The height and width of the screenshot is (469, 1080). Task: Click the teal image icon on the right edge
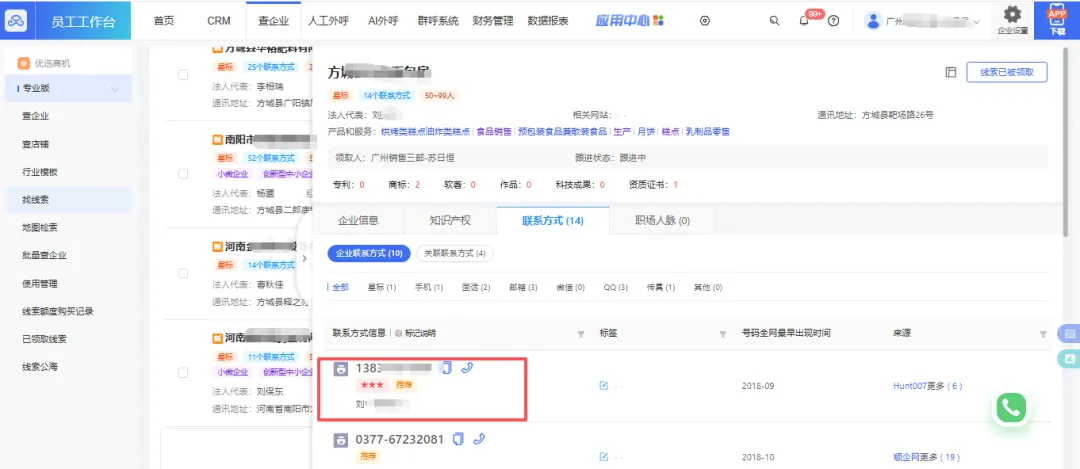click(x=1069, y=359)
